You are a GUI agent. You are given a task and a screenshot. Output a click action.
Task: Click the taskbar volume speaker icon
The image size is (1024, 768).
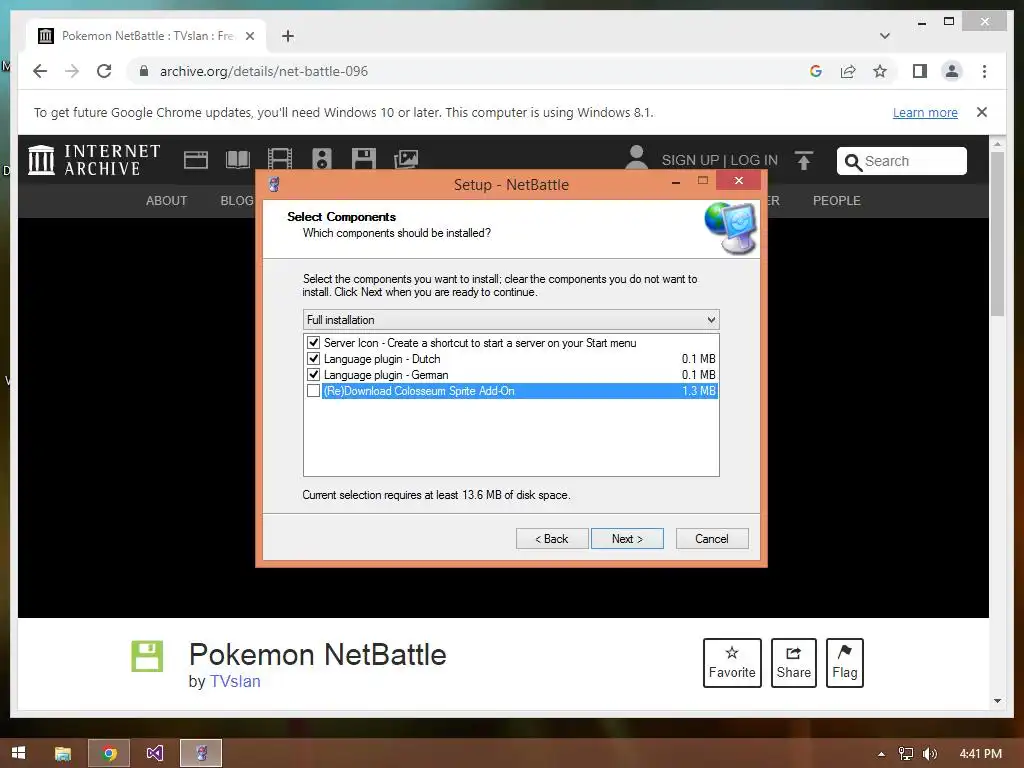coord(930,754)
